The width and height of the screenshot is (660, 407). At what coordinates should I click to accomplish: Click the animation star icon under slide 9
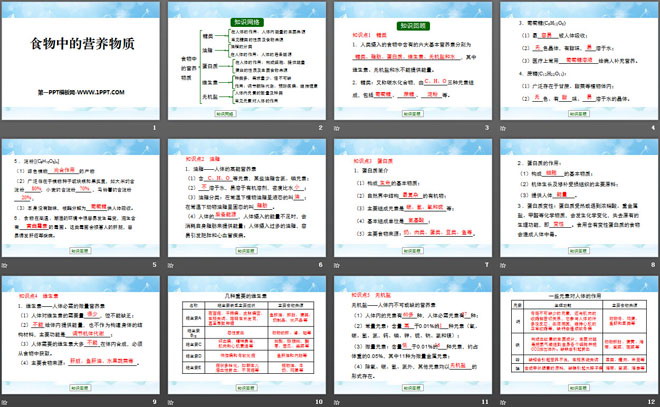4,402
